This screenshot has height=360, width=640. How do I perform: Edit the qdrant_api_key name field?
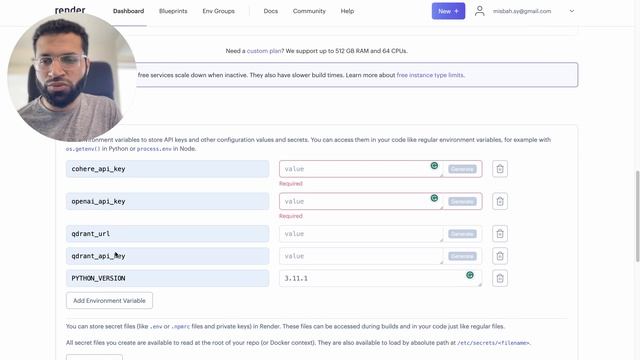167,256
